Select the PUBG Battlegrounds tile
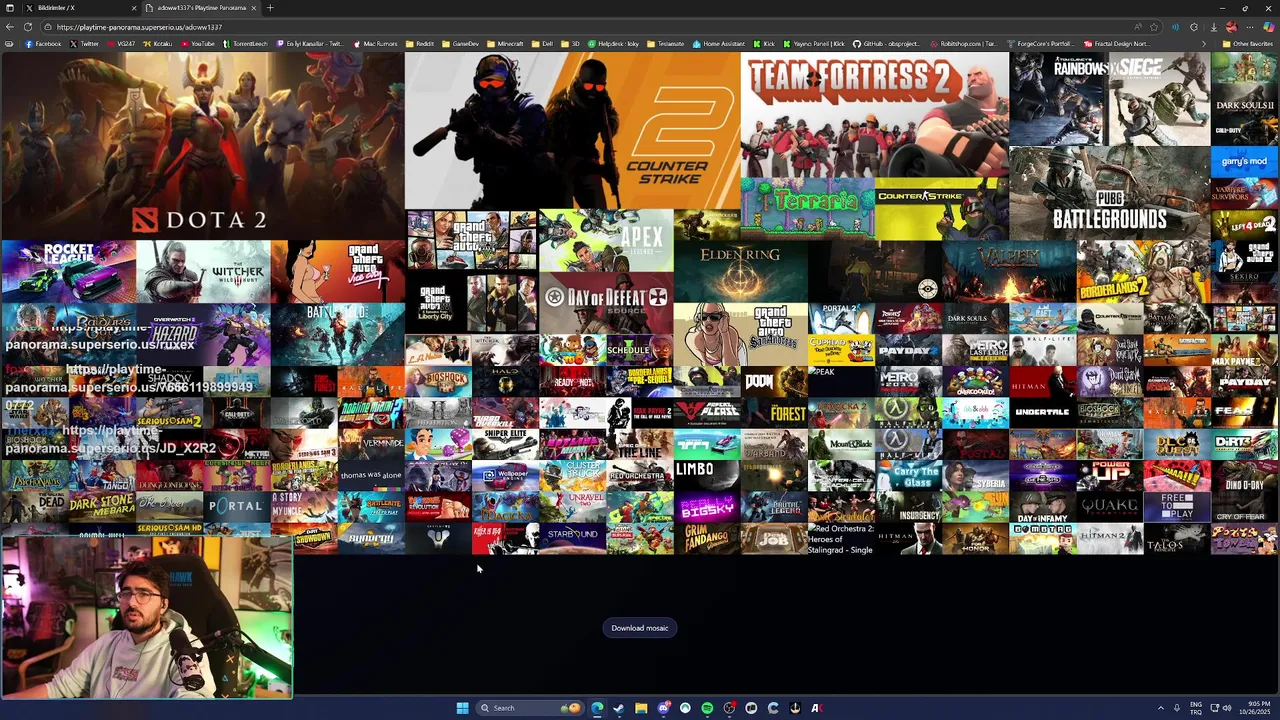This screenshot has height=720, width=1280. [1109, 193]
